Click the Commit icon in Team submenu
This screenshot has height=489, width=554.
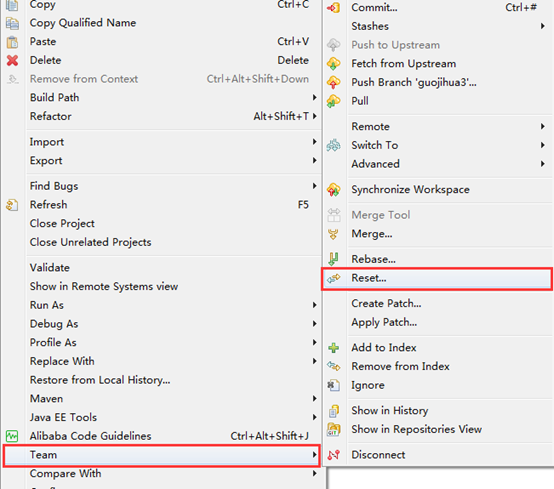click(334, 8)
